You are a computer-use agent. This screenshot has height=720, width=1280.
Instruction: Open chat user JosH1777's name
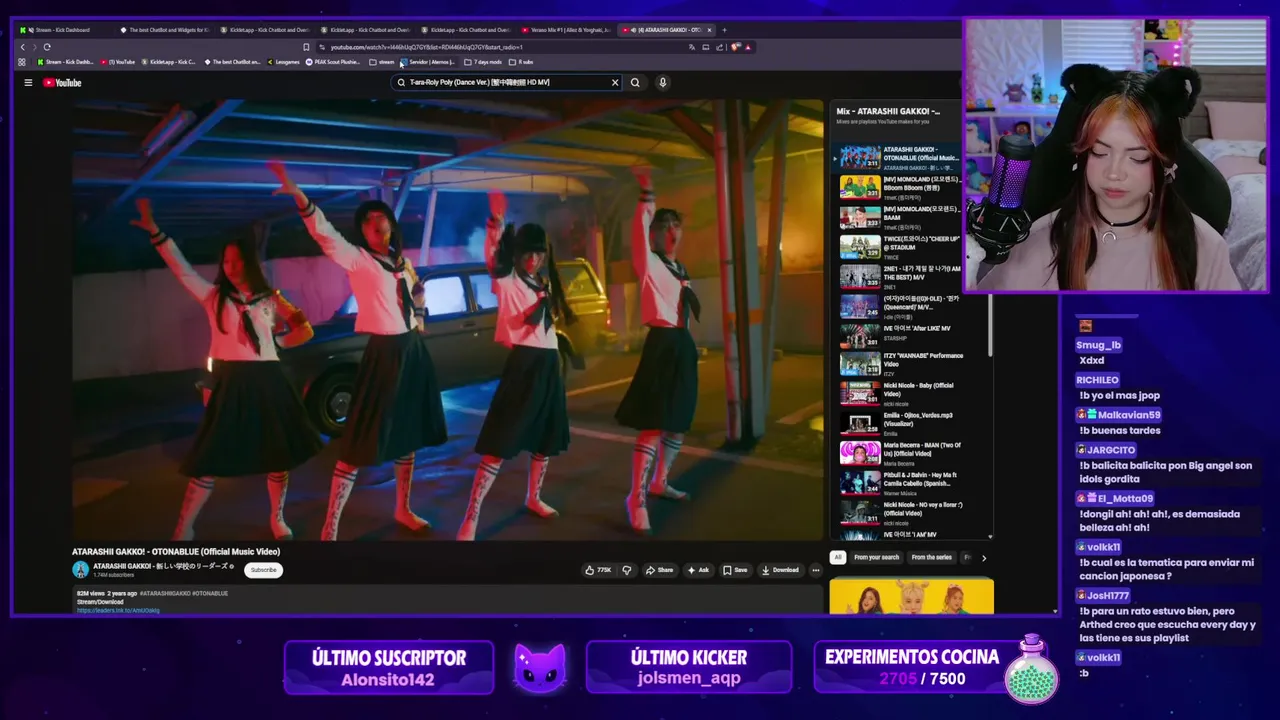coord(1108,595)
